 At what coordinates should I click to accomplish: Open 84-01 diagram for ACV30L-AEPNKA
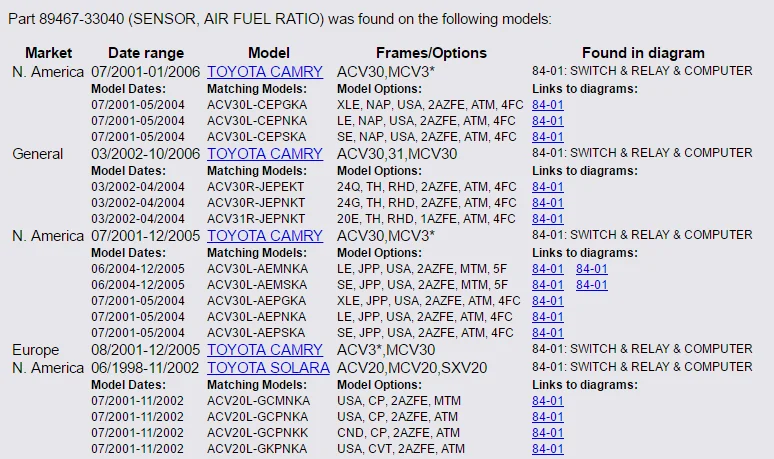pos(547,317)
